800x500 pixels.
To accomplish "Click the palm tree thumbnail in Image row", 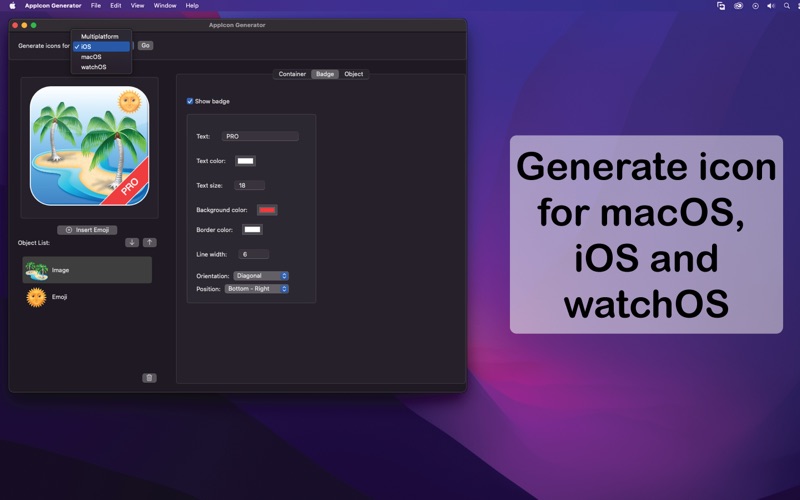I will click(x=36, y=271).
